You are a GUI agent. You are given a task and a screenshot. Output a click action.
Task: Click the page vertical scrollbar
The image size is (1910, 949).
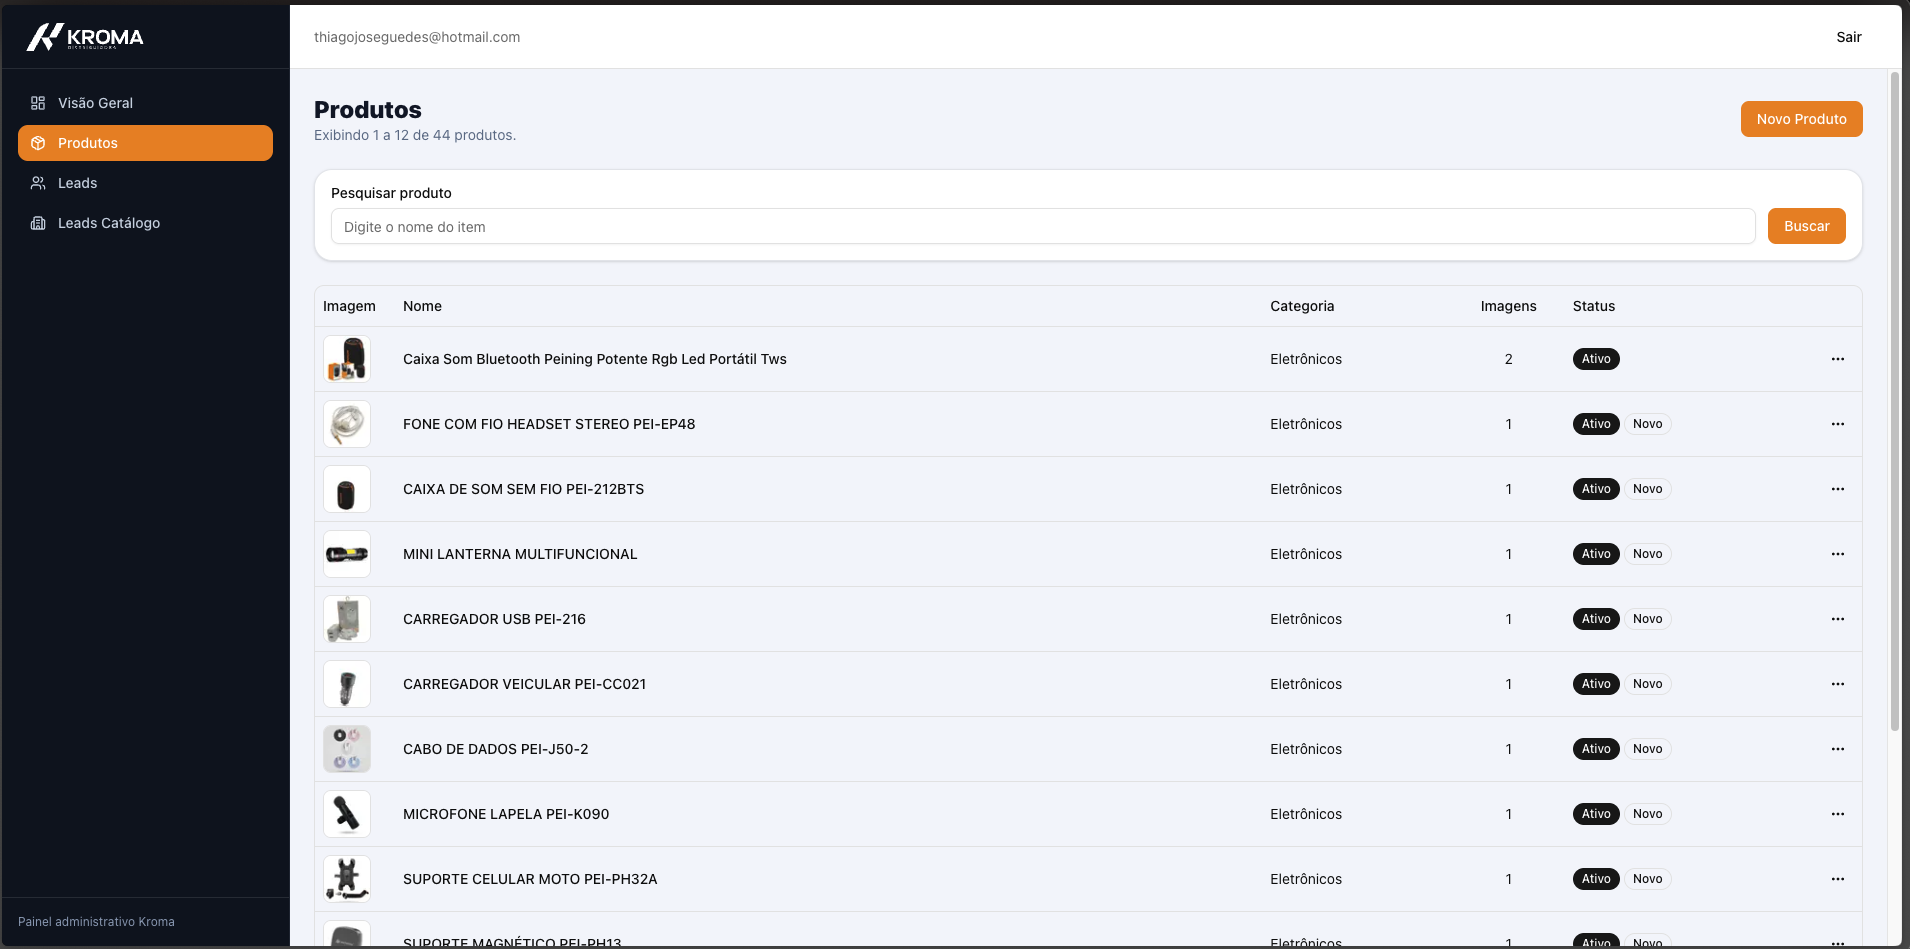pyautogui.click(x=1894, y=400)
